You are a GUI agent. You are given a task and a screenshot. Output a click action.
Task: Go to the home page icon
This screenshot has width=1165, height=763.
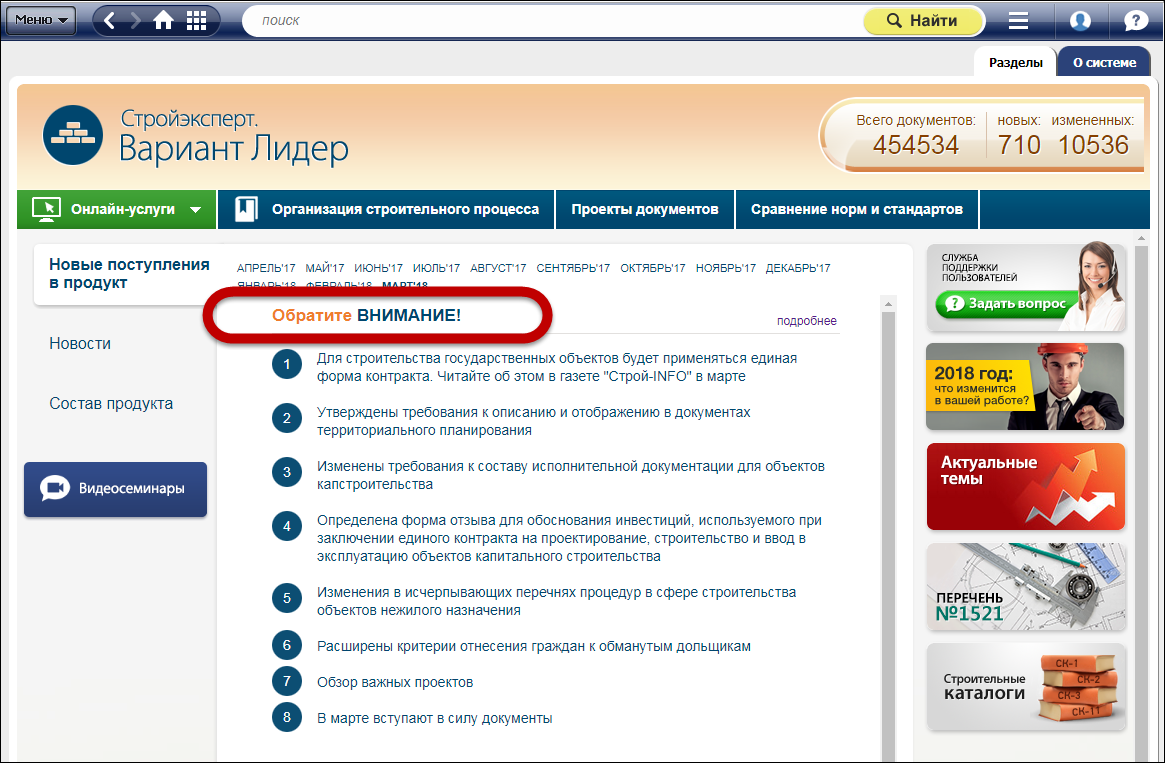click(163, 20)
